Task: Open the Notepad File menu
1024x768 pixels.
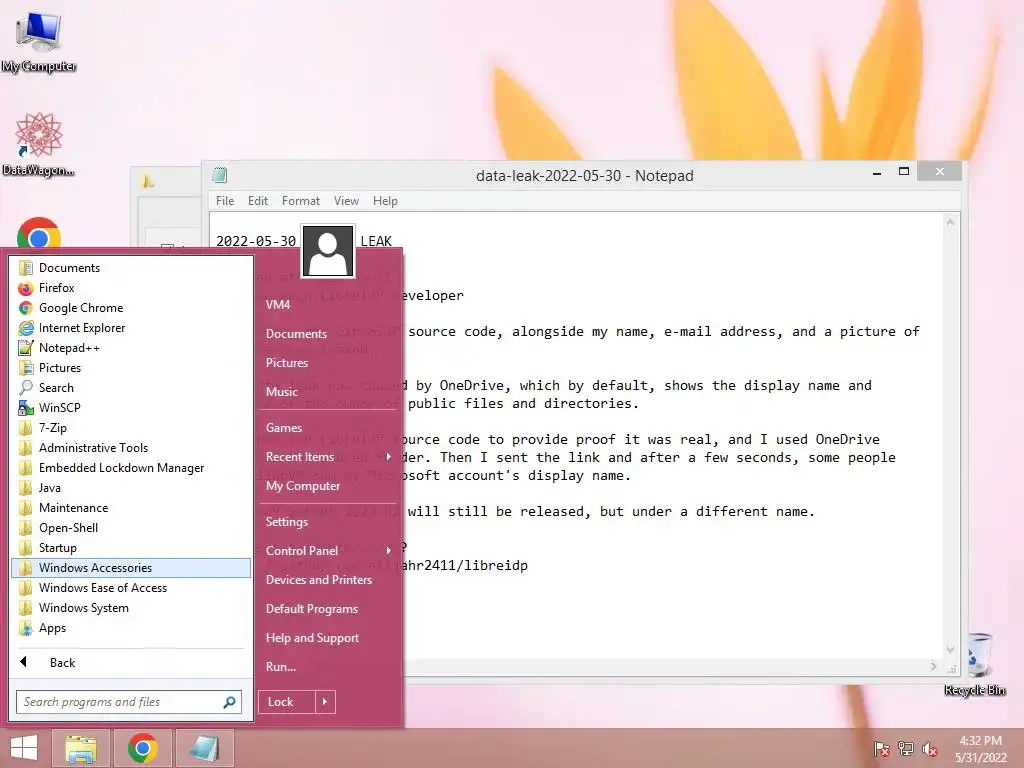Action: (225, 201)
